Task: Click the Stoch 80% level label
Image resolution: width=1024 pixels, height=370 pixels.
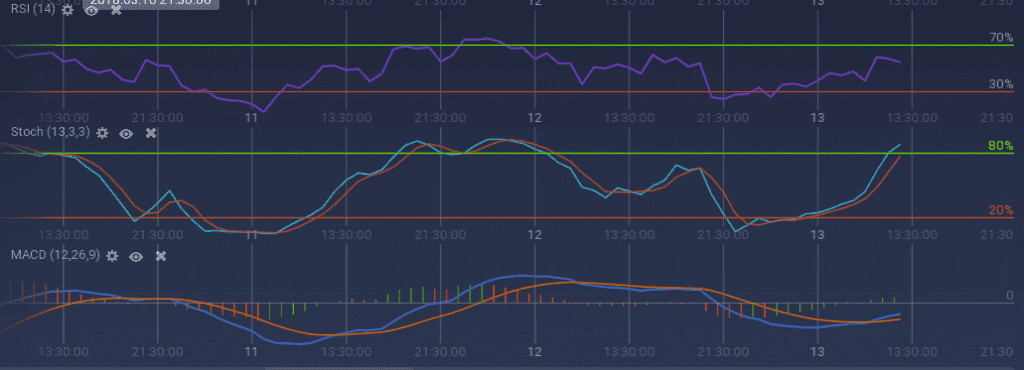Action: pos(1001,146)
